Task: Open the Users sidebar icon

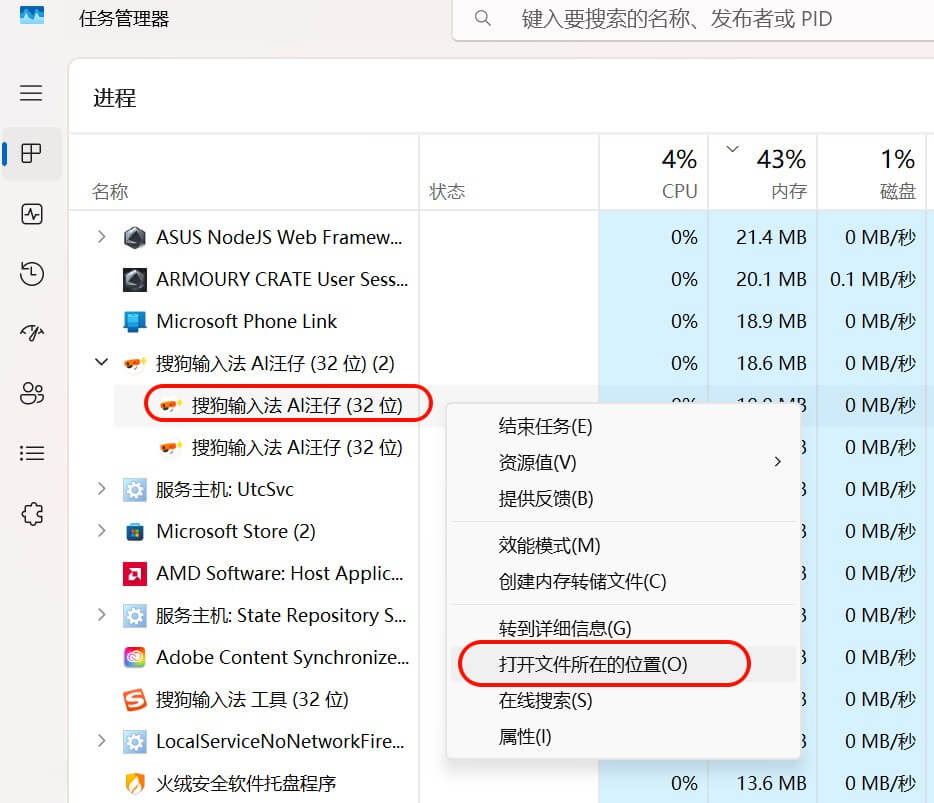Action: (31, 393)
